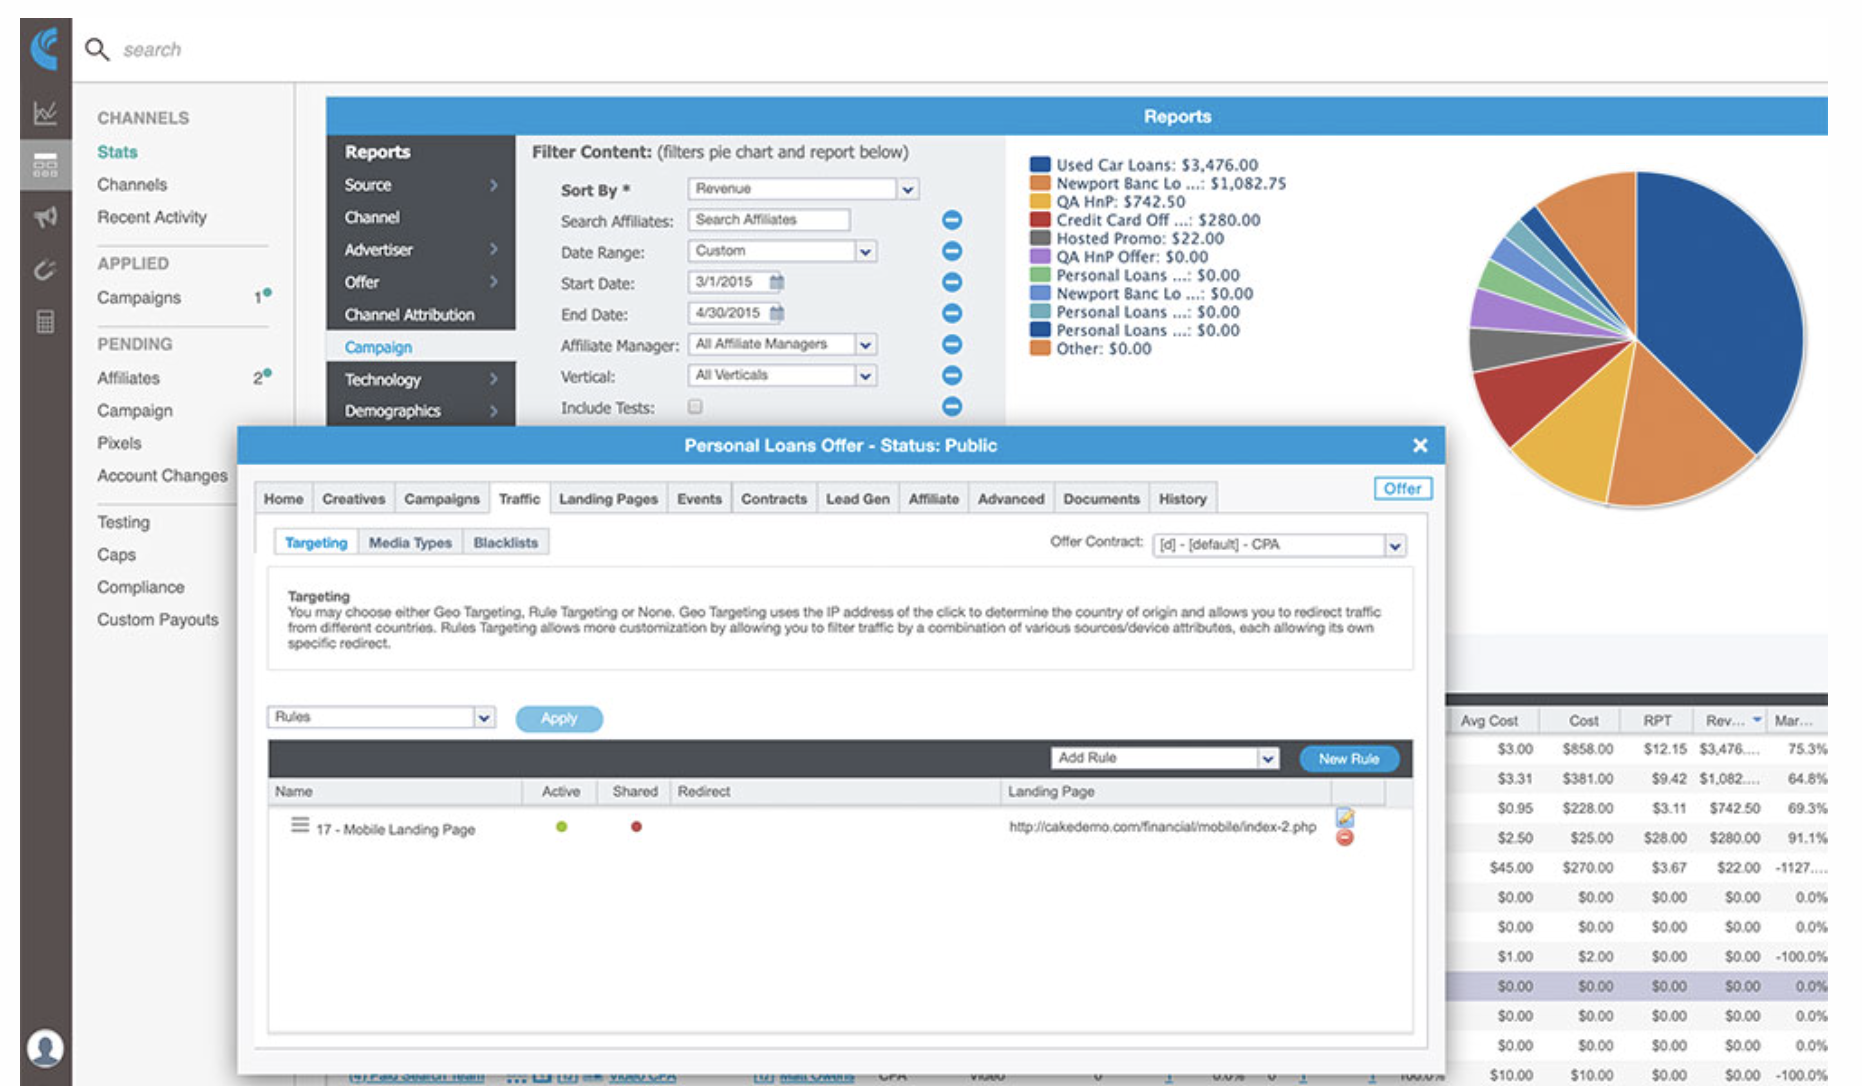This screenshot has height=1086, width=1862.
Task: Select the Blacklists sub-tab
Action: pos(505,543)
